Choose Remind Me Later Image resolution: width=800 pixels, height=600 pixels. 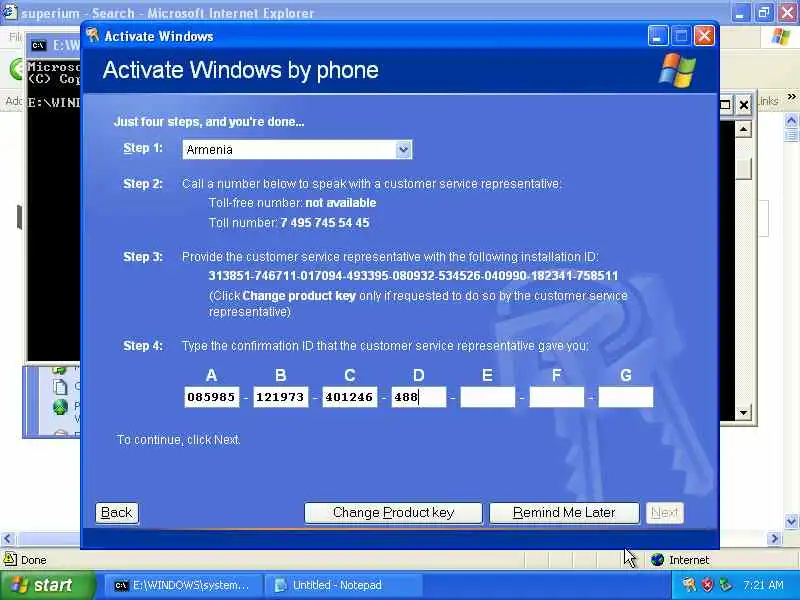click(x=564, y=513)
